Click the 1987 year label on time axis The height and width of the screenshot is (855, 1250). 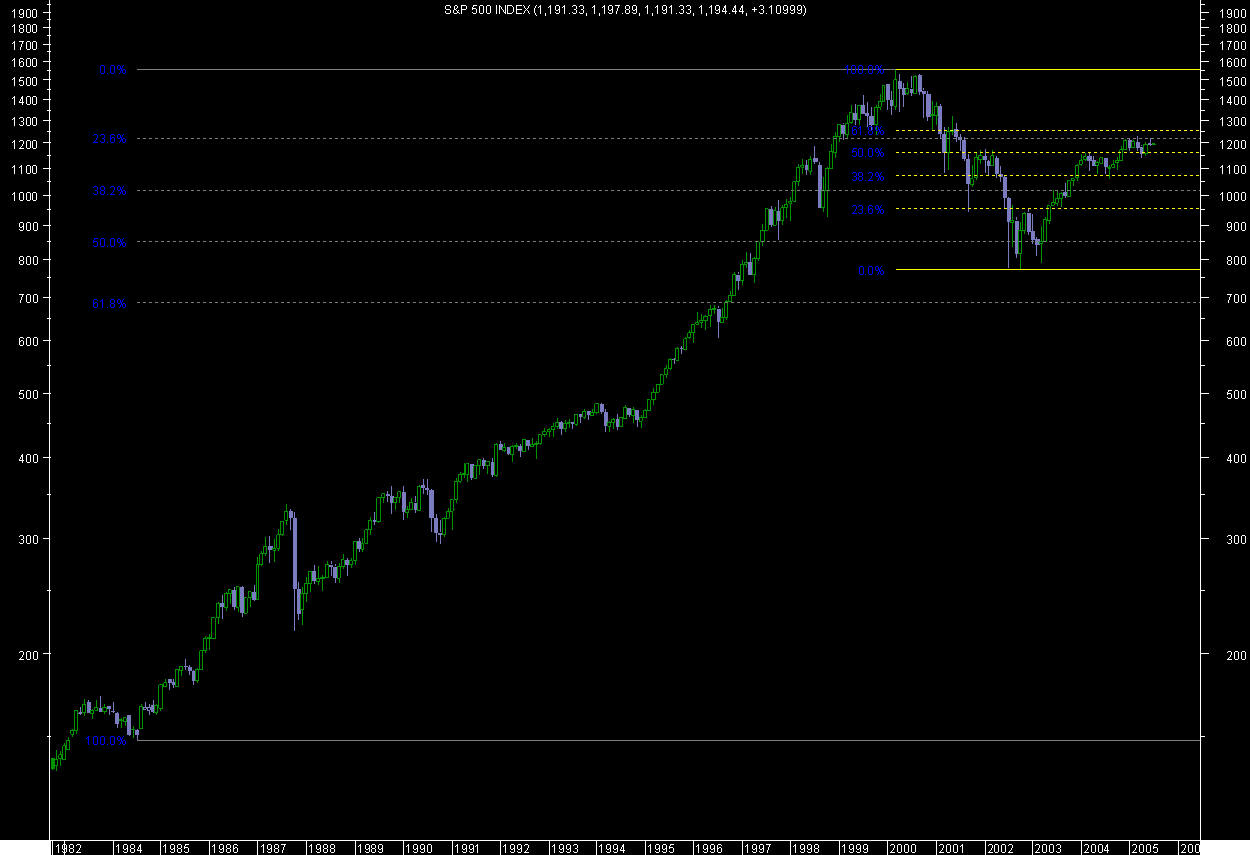coord(274,848)
